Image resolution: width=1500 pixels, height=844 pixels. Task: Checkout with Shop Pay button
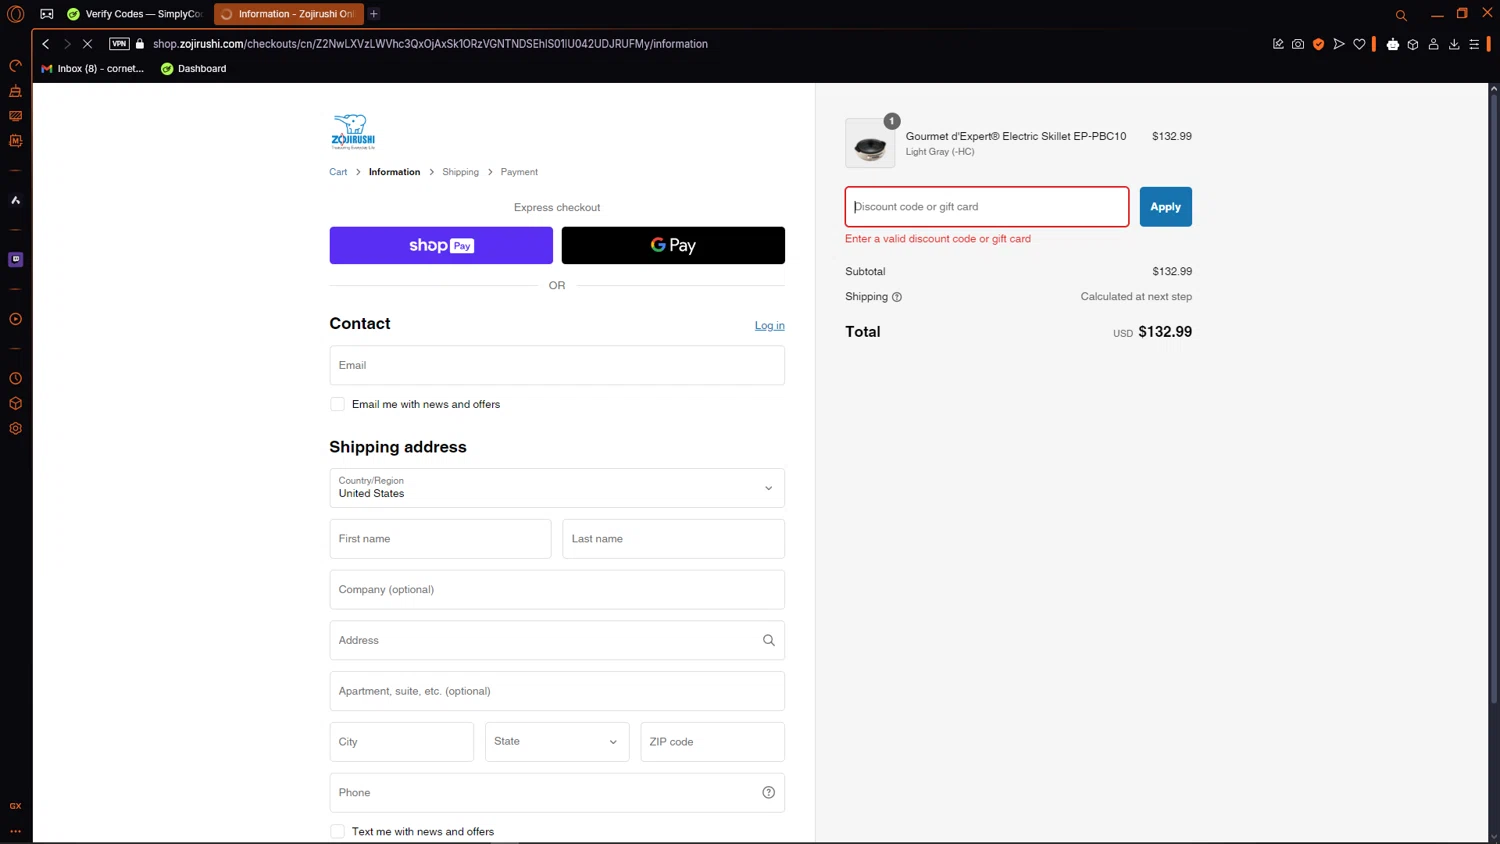(x=441, y=245)
